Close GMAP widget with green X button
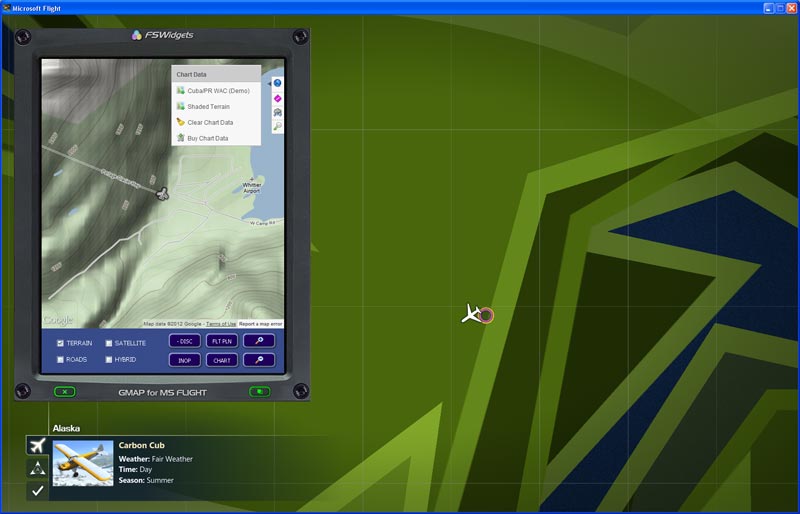Image resolution: width=800 pixels, height=514 pixels. [65, 391]
